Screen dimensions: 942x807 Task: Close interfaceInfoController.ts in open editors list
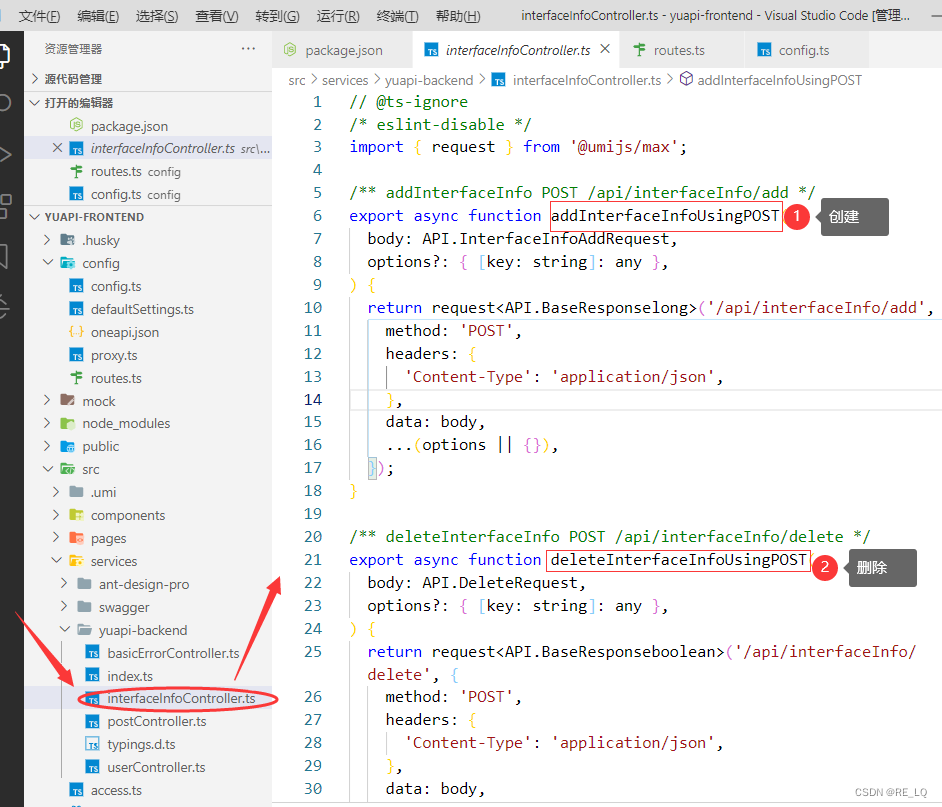(57, 148)
